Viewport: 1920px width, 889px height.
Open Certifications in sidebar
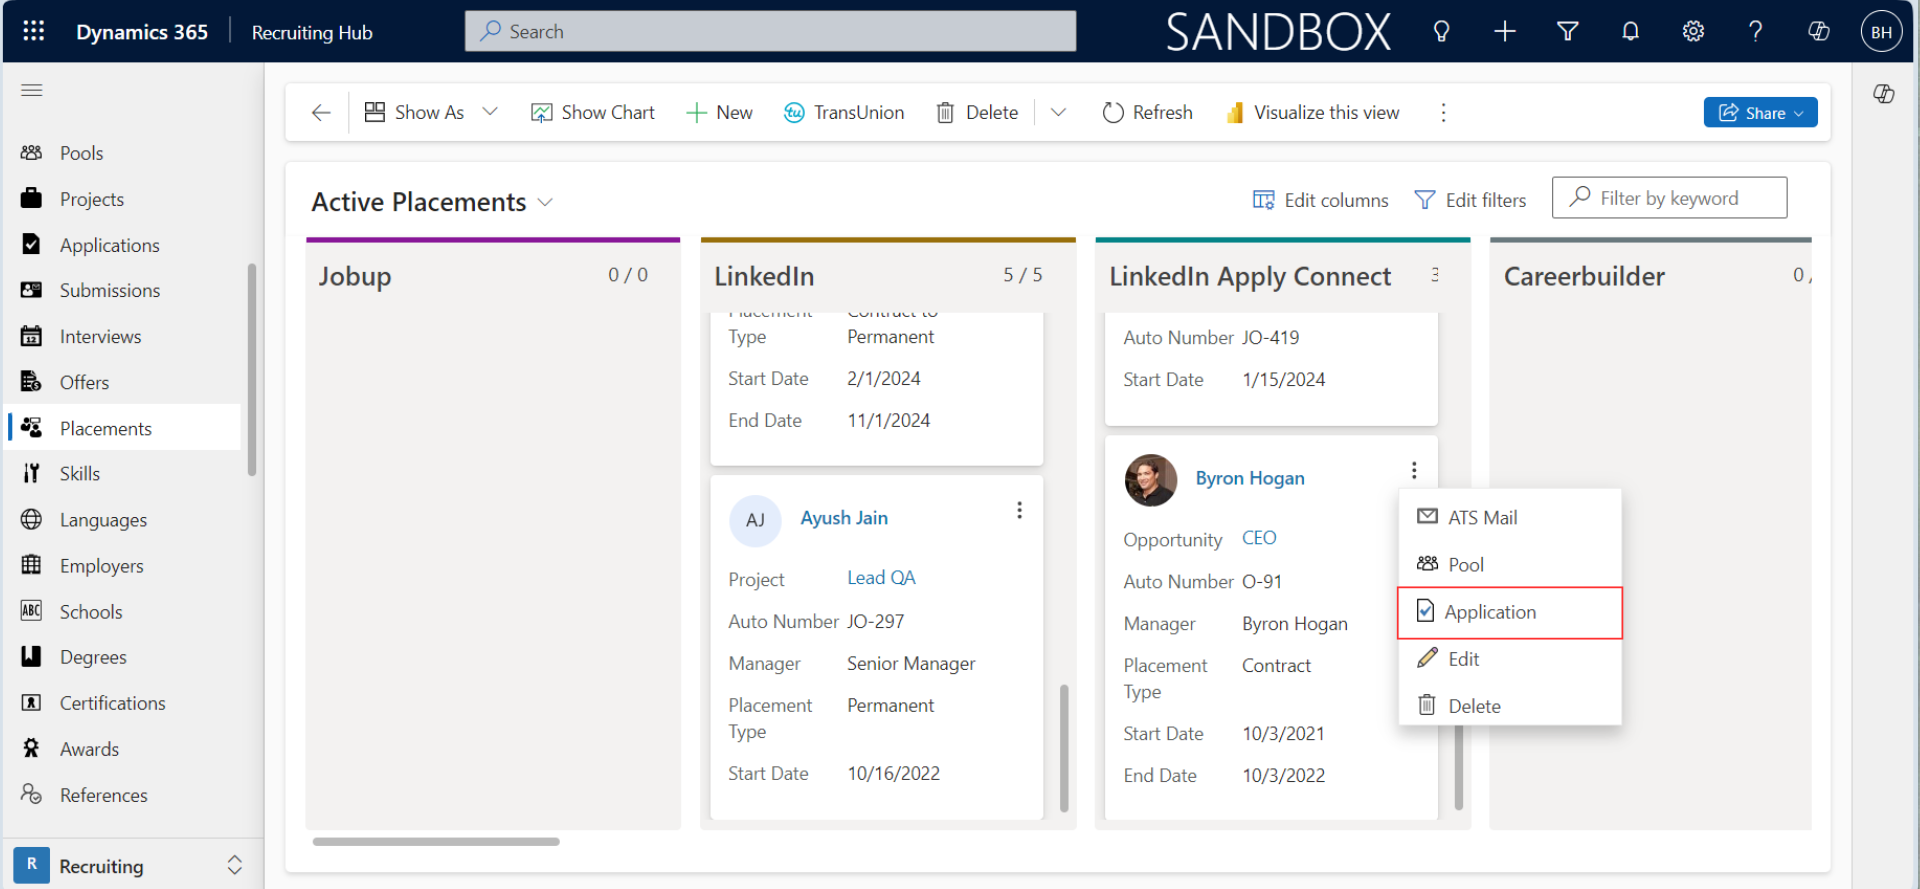tap(123, 703)
